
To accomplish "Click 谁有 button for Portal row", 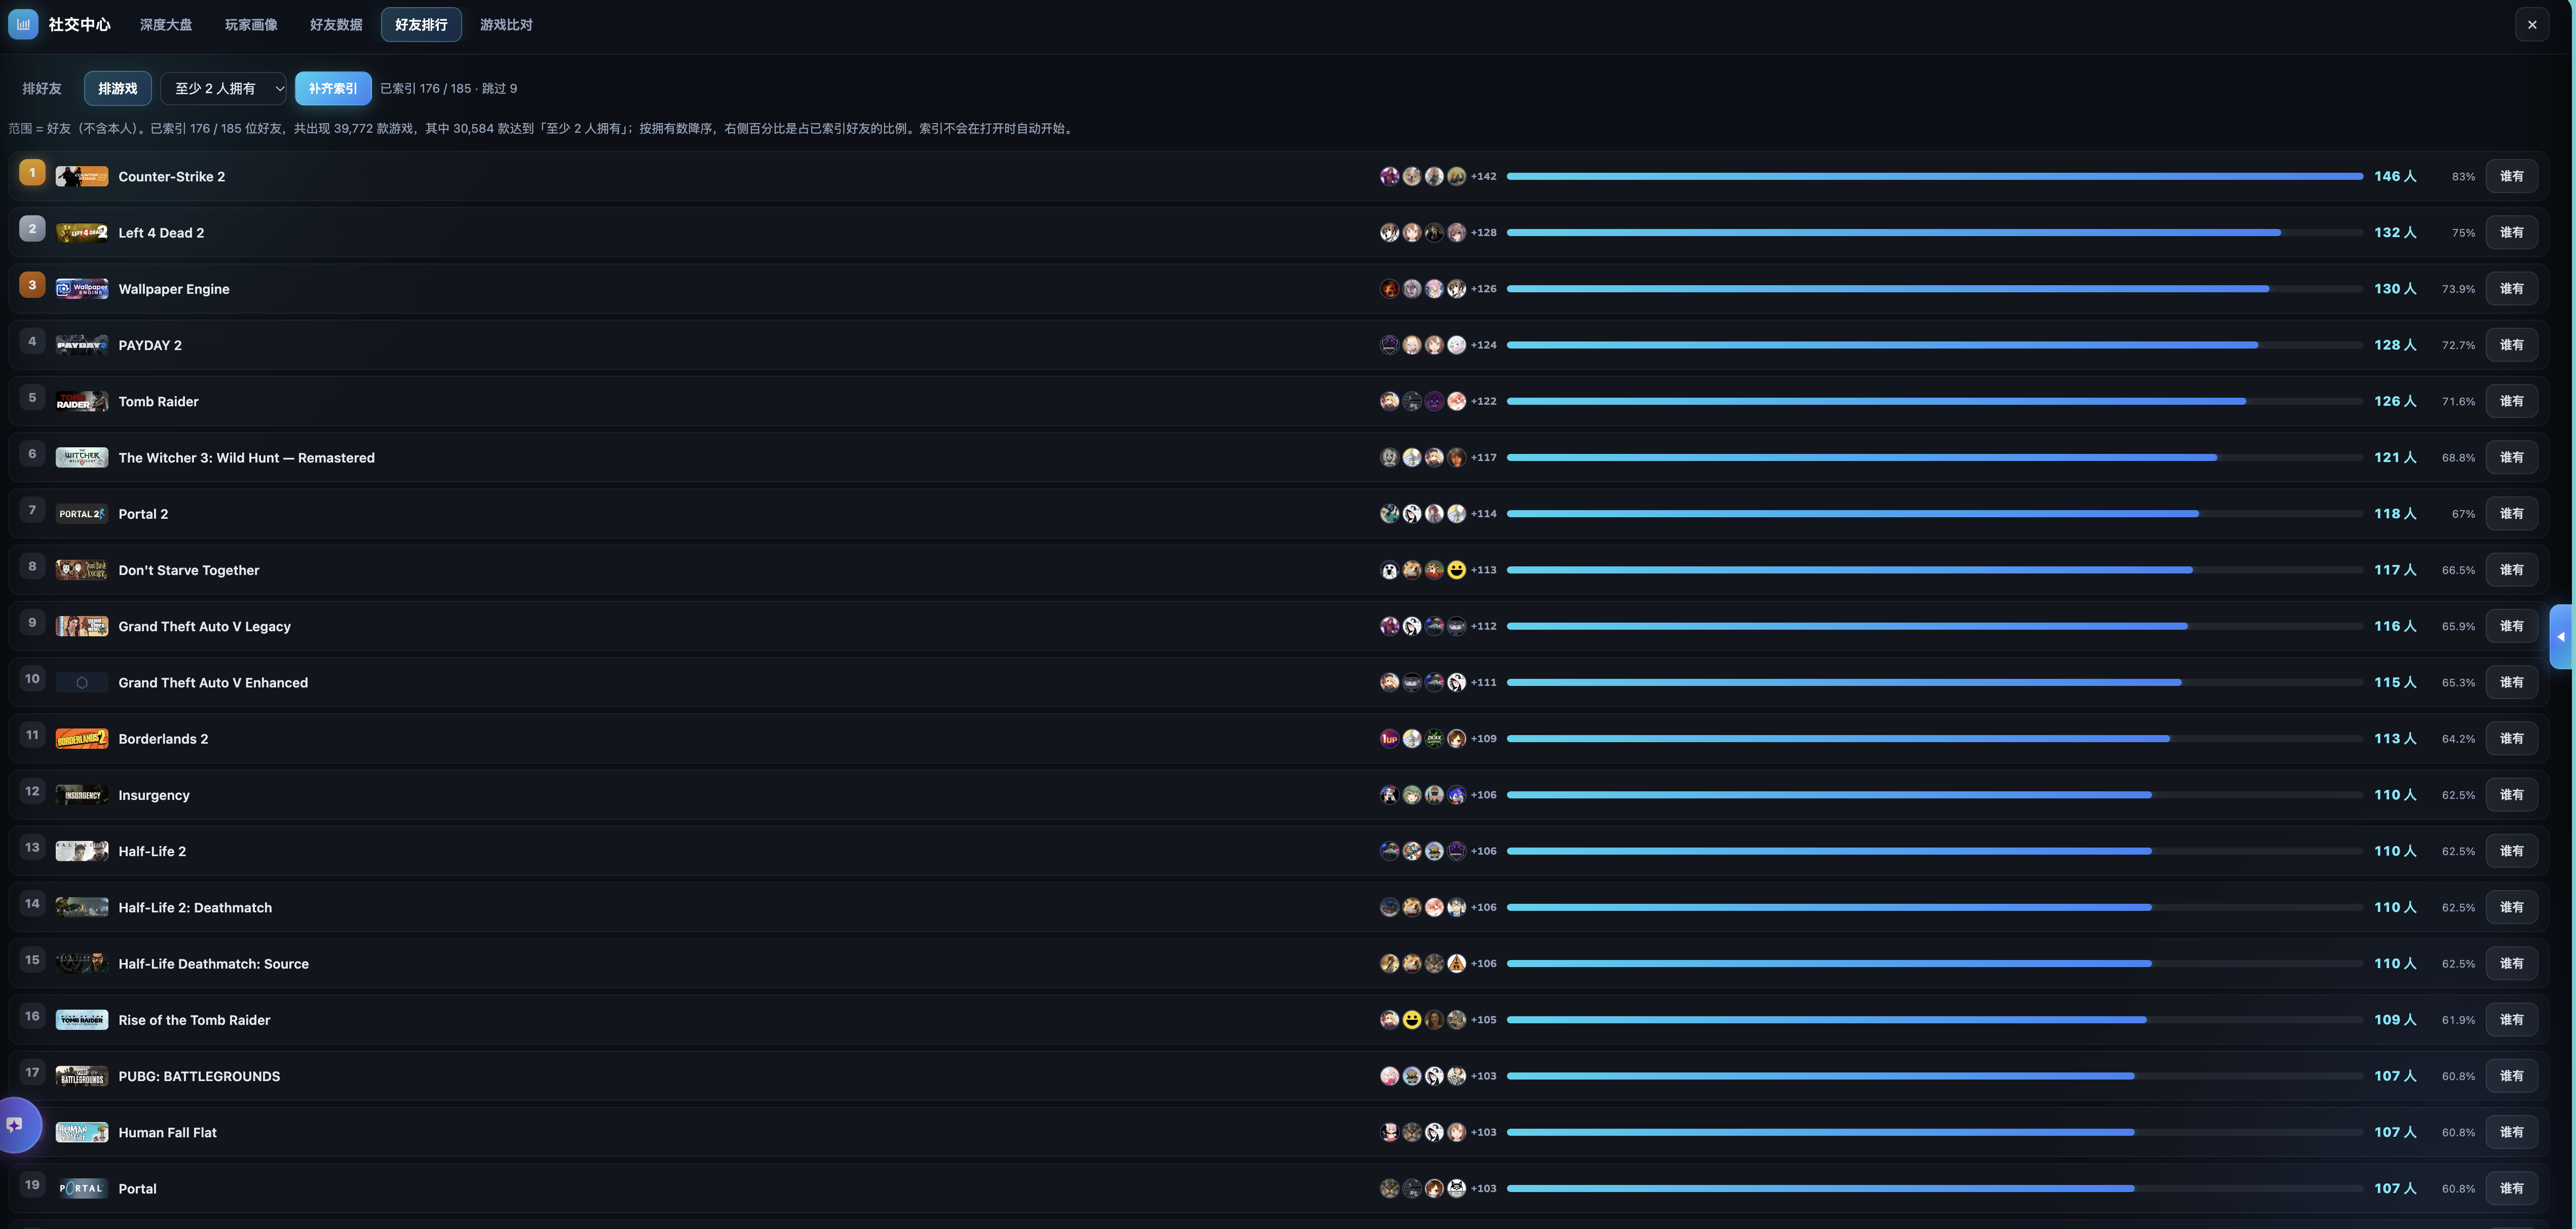I will click(x=2511, y=1188).
